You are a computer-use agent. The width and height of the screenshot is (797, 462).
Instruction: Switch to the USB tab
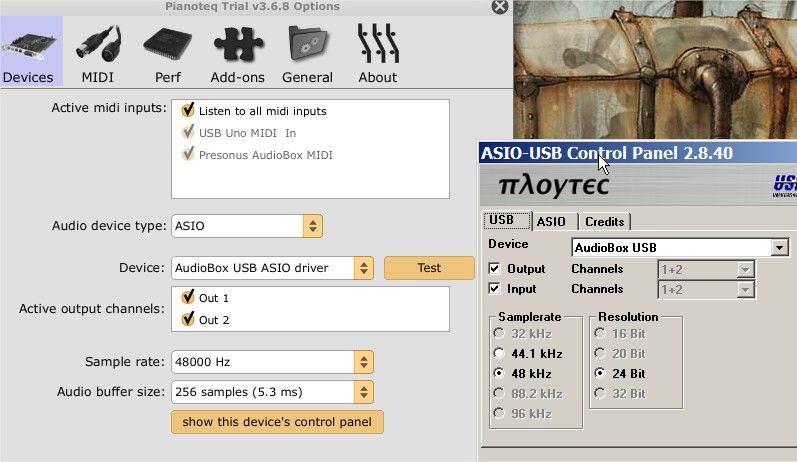click(507, 221)
